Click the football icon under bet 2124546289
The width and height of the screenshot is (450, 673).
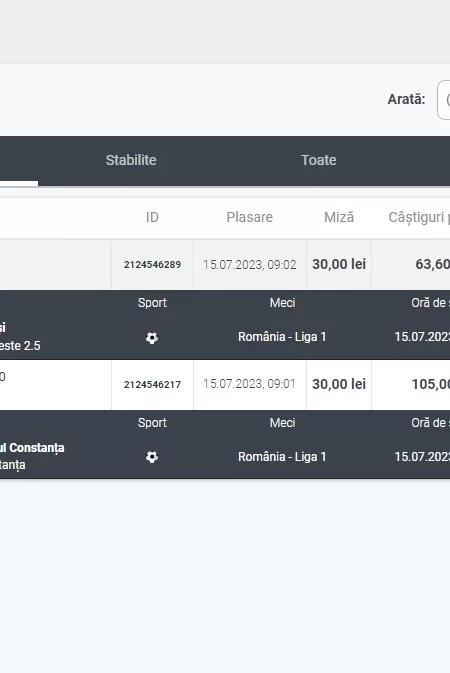coord(152,338)
